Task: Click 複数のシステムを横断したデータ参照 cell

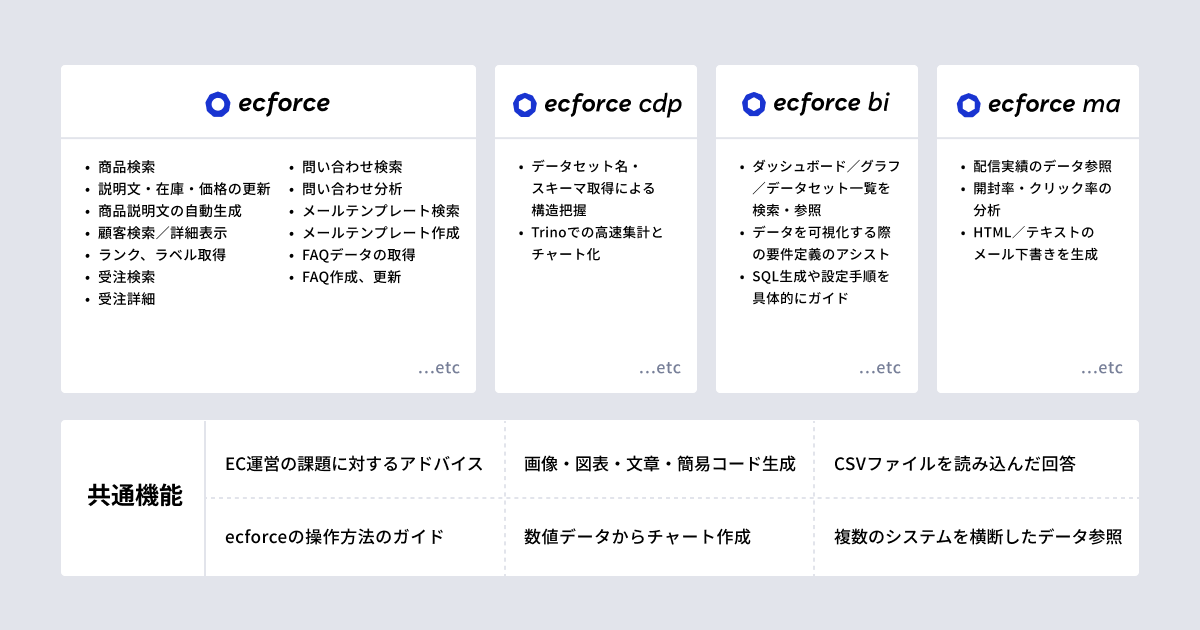Action: [978, 537]
